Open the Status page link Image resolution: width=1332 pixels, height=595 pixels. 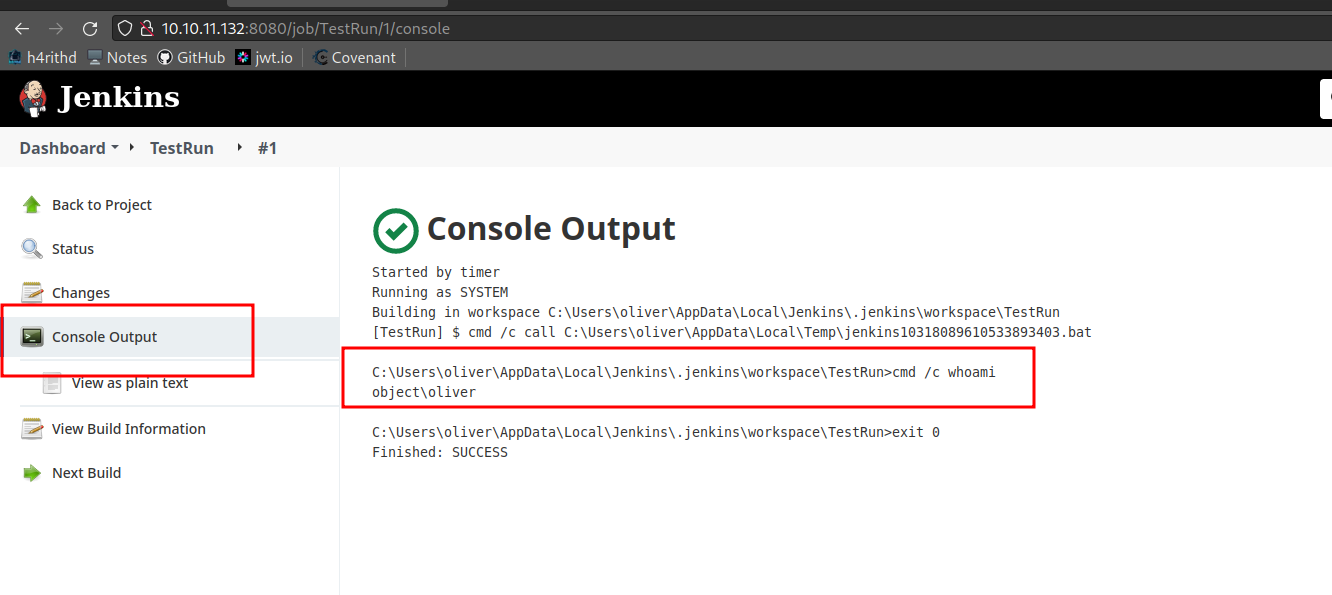pyautogui.click(x=73, y=249)
